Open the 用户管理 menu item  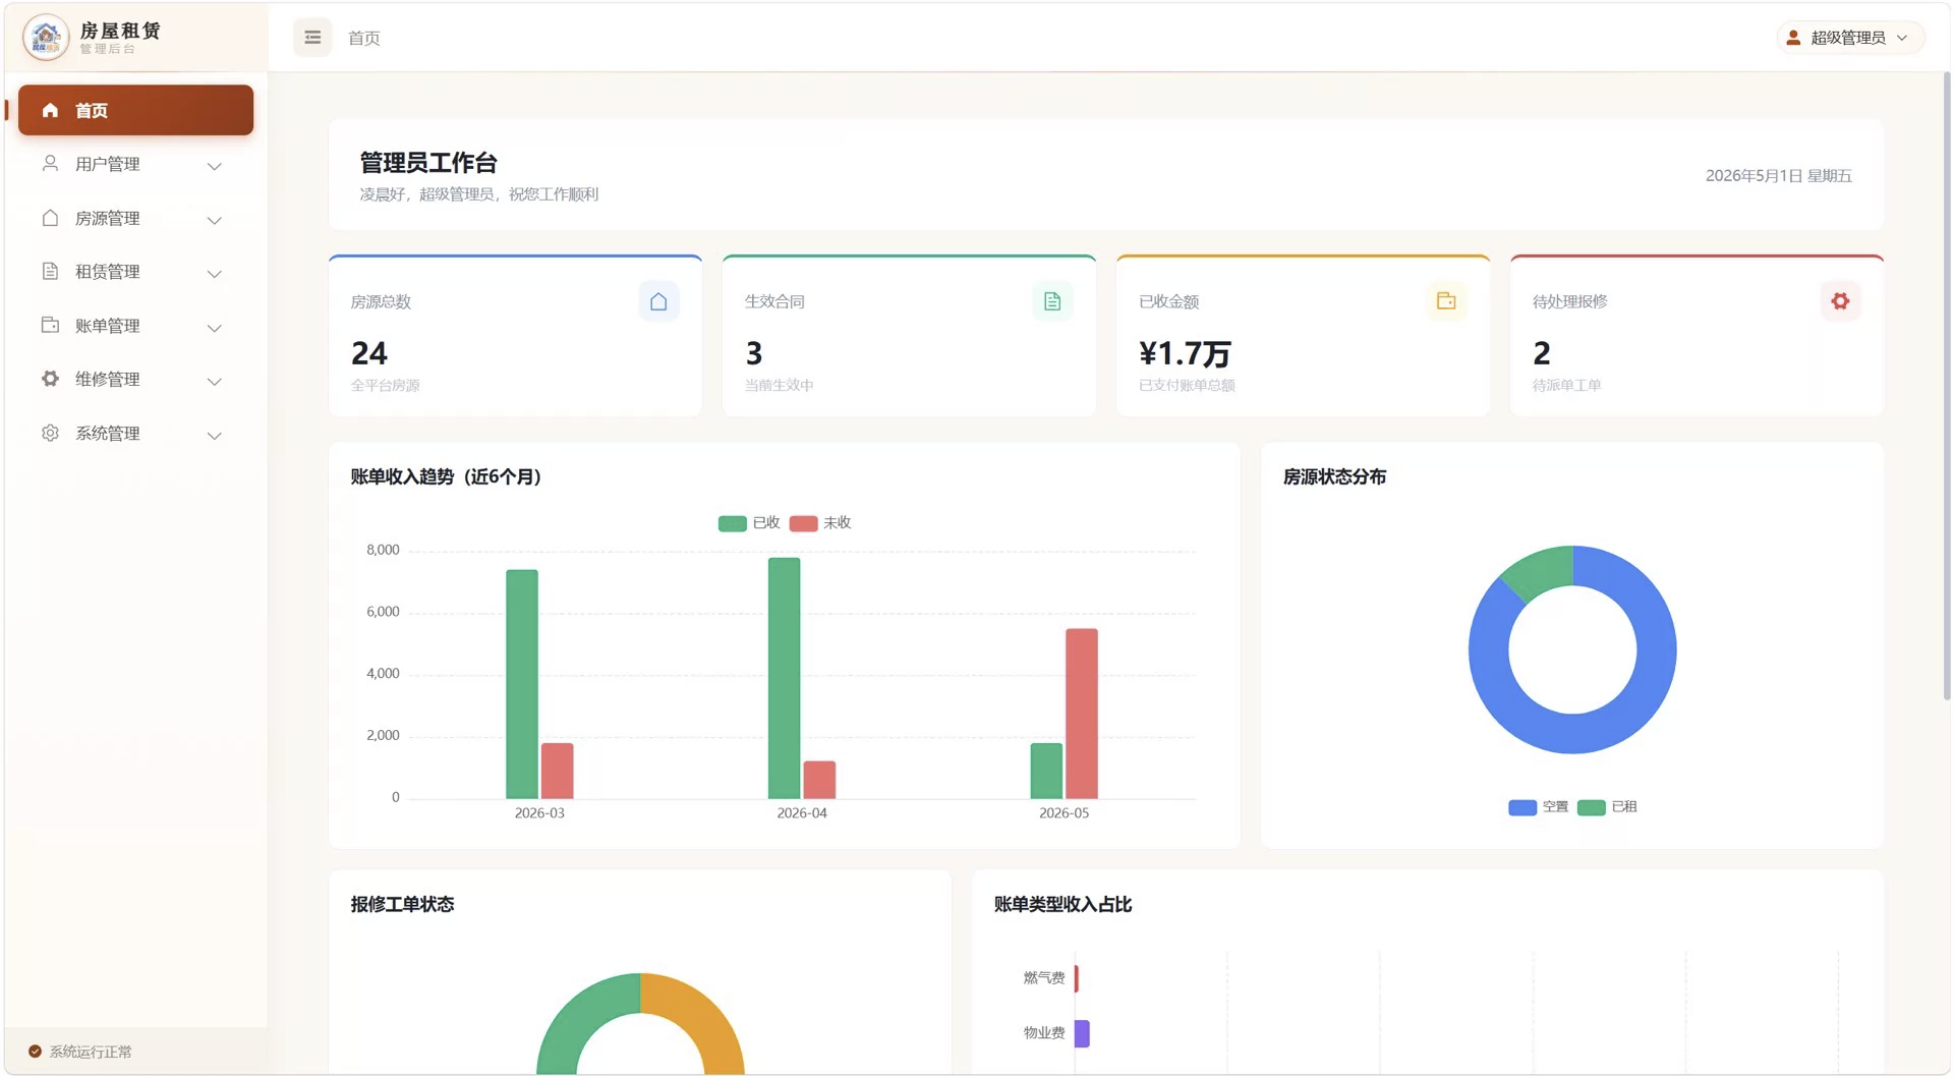tap(136, 164)
